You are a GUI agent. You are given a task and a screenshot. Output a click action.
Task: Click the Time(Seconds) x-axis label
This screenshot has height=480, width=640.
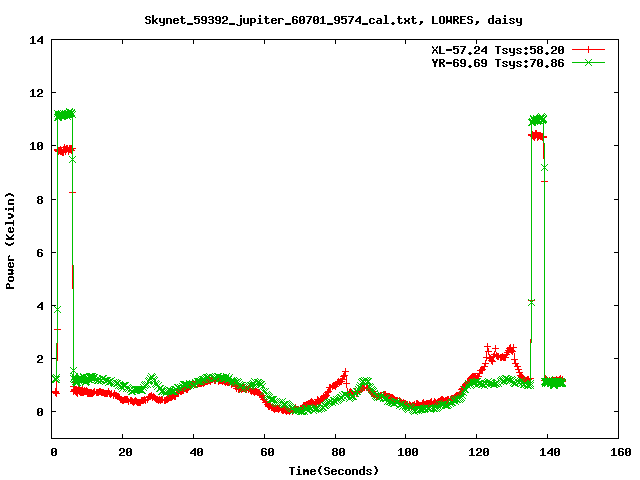334,470
